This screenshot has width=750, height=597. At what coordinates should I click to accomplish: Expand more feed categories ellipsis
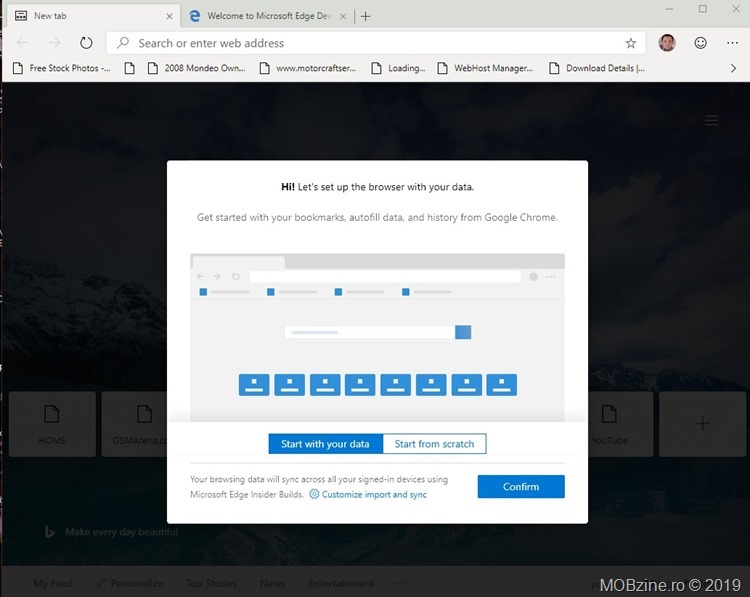coord(400,583)
